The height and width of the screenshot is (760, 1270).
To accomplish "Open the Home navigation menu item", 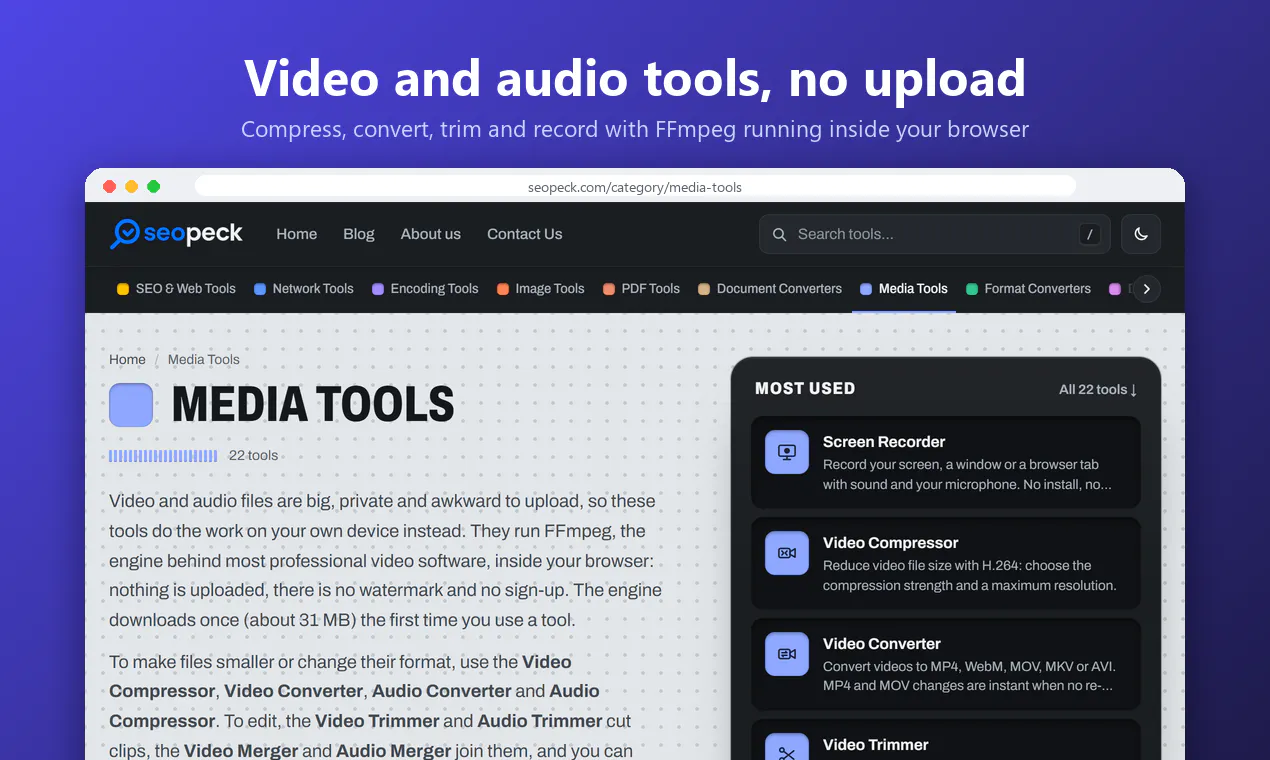I will pyautogui.click(x=297, y=234).
